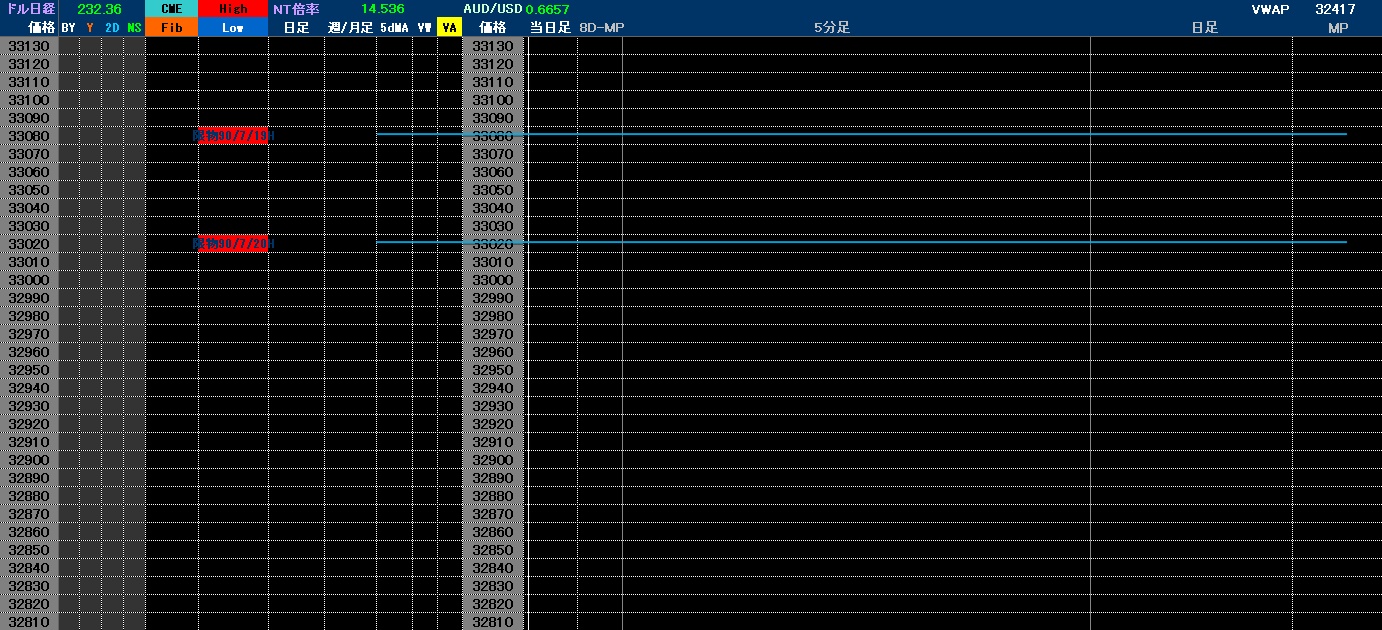Click the AUD/USD label
The width and height of the screenshot is (1382, 630).
[x=493, y=9]
